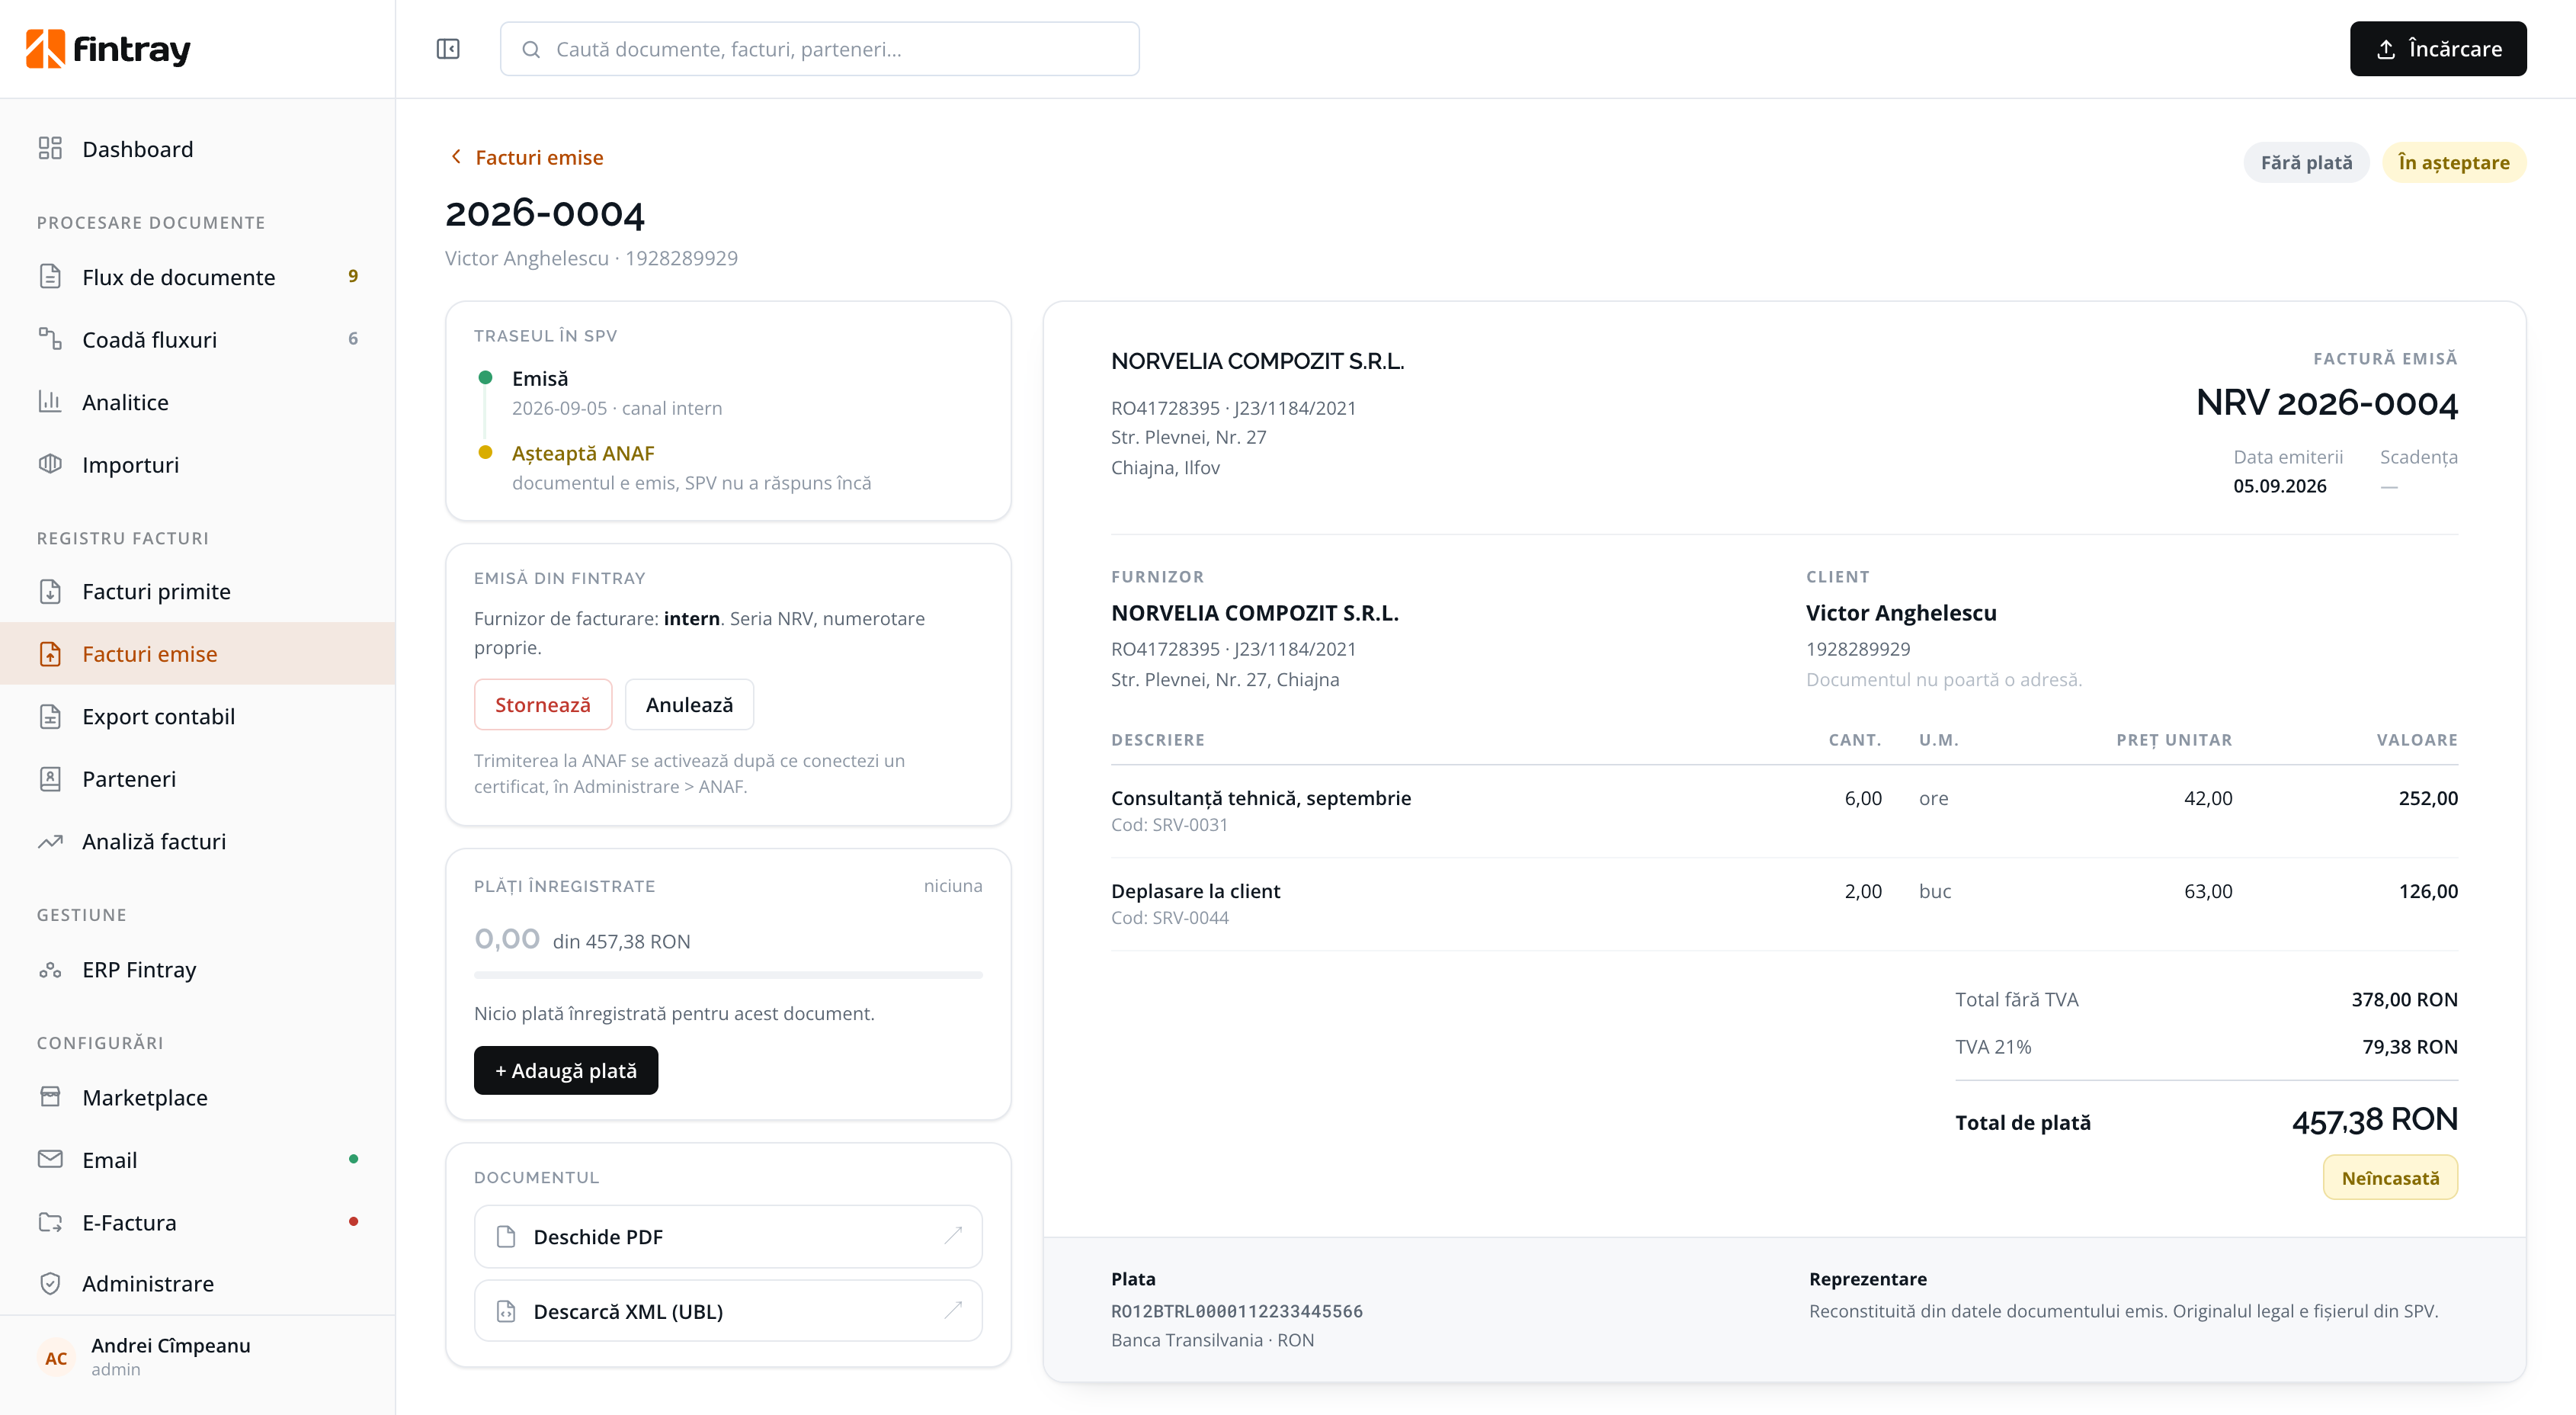Add a payment with Adaugă plată

click(566, 1071)
